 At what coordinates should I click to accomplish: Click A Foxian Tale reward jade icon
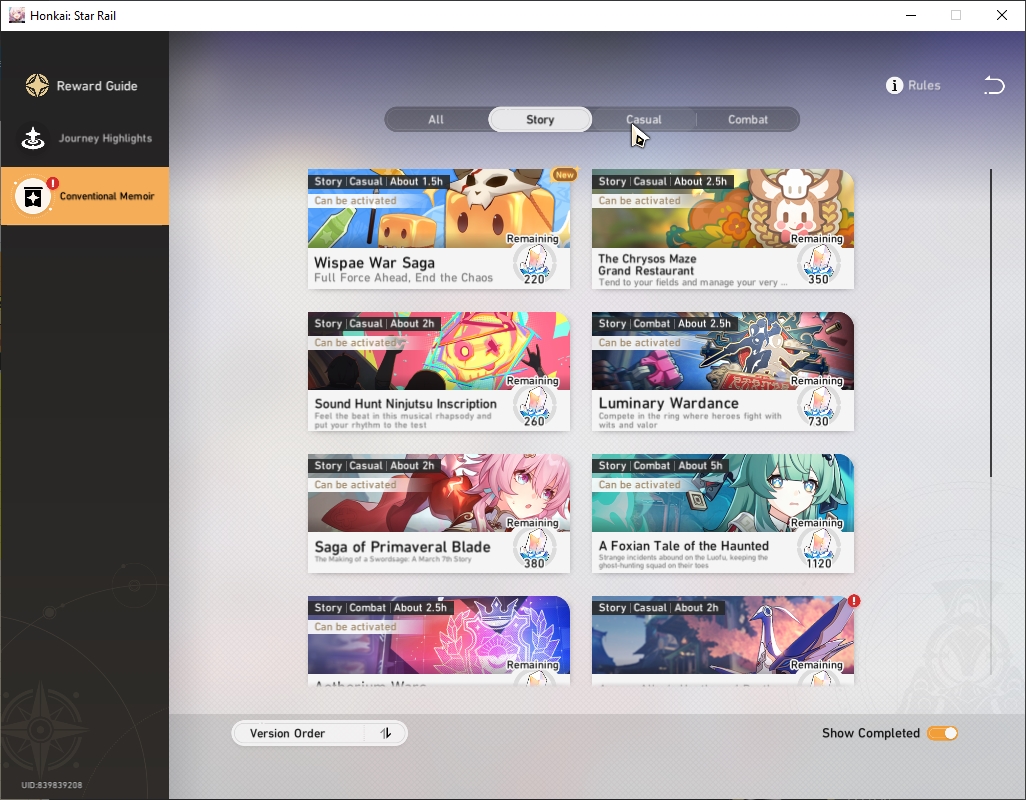coord(819,547)
